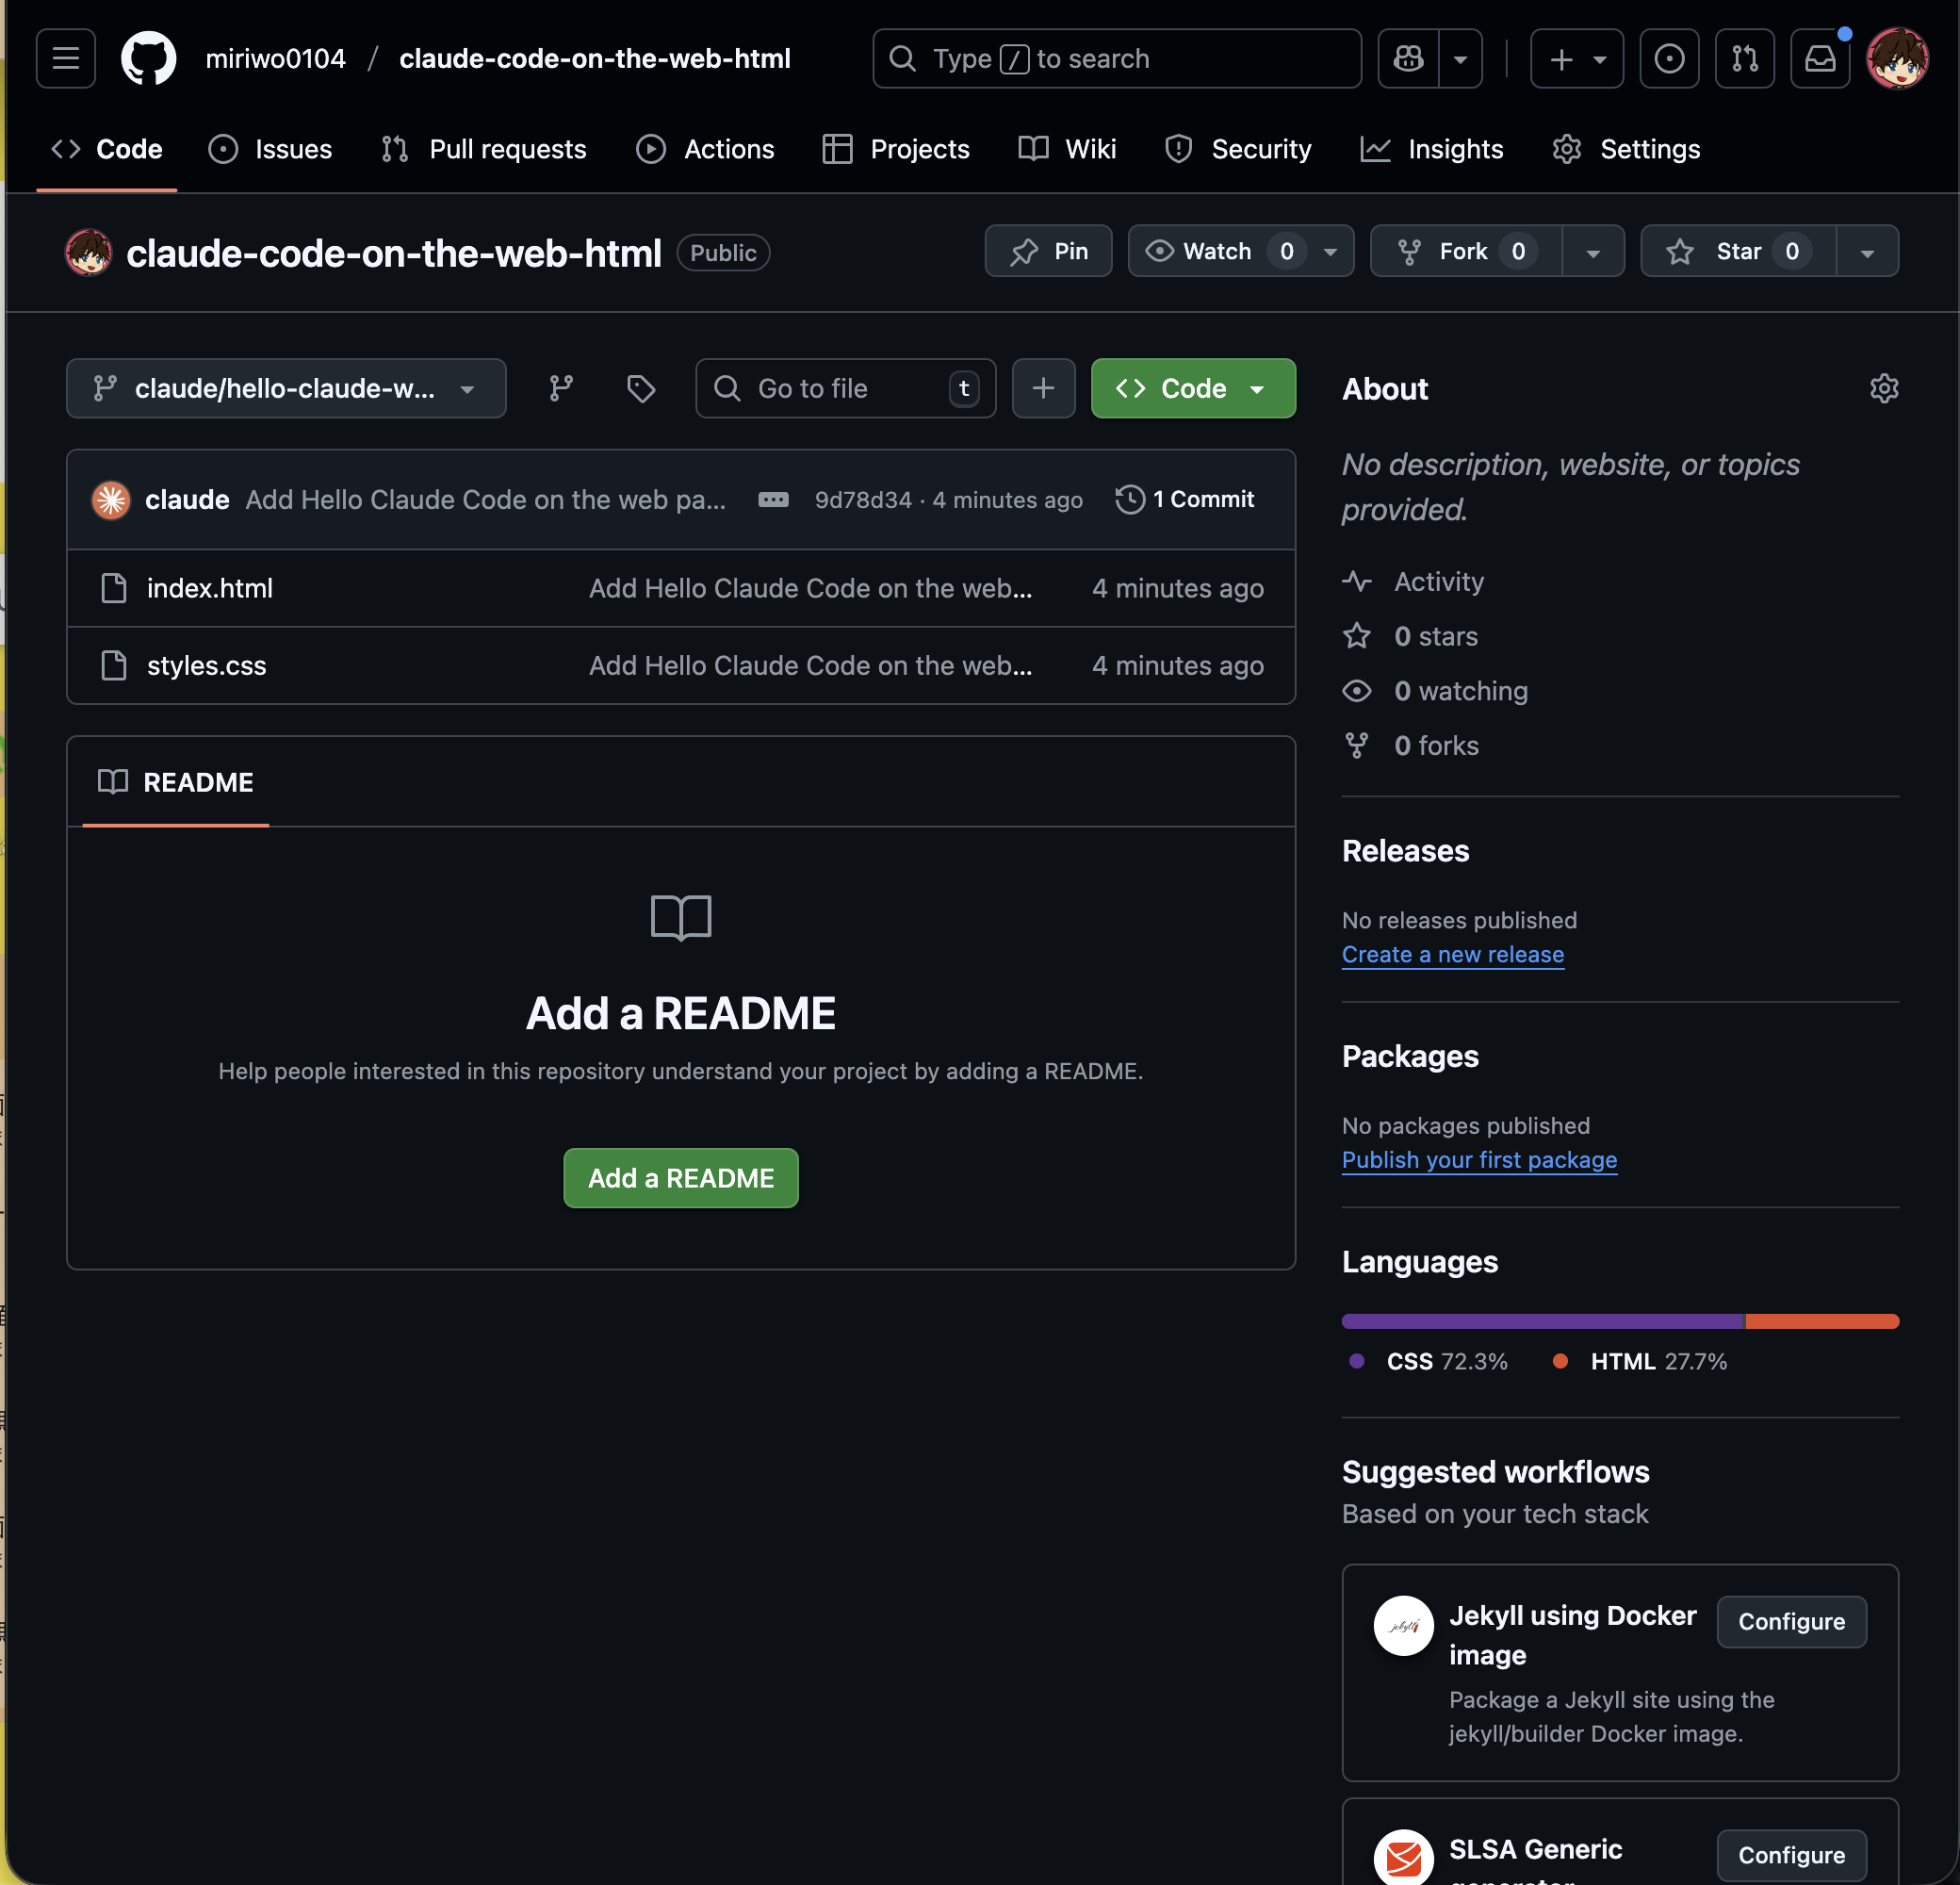
Task: Open the Fork options dropdown arrow
Action: 1593,251
